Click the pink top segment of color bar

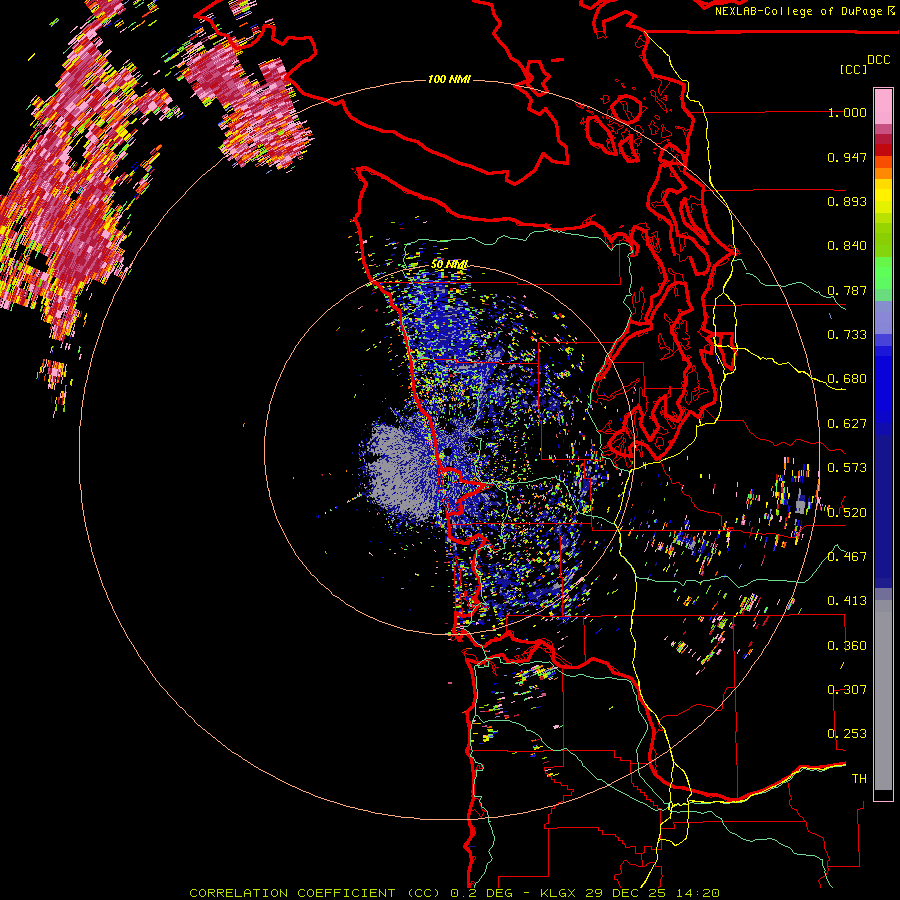pos(883,106)
